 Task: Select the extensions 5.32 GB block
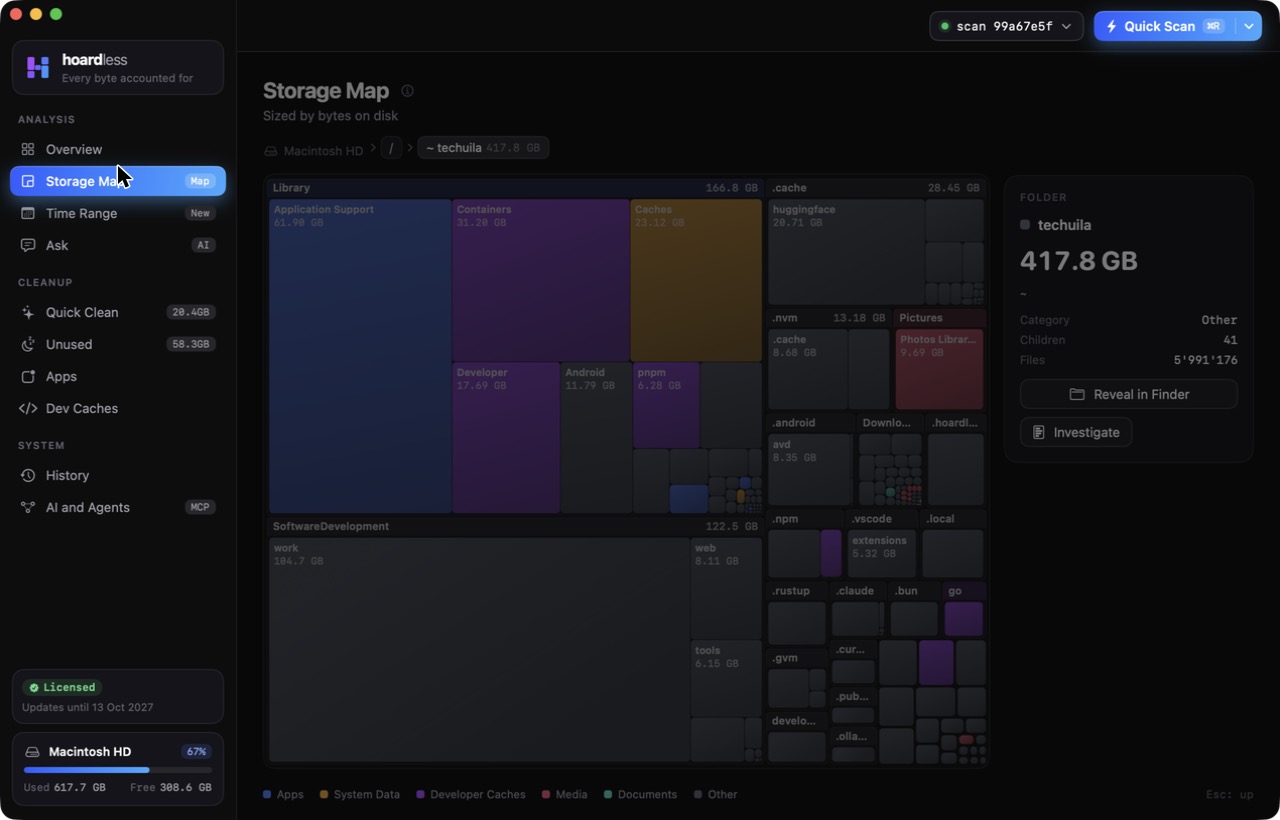[x=882, y=553]
